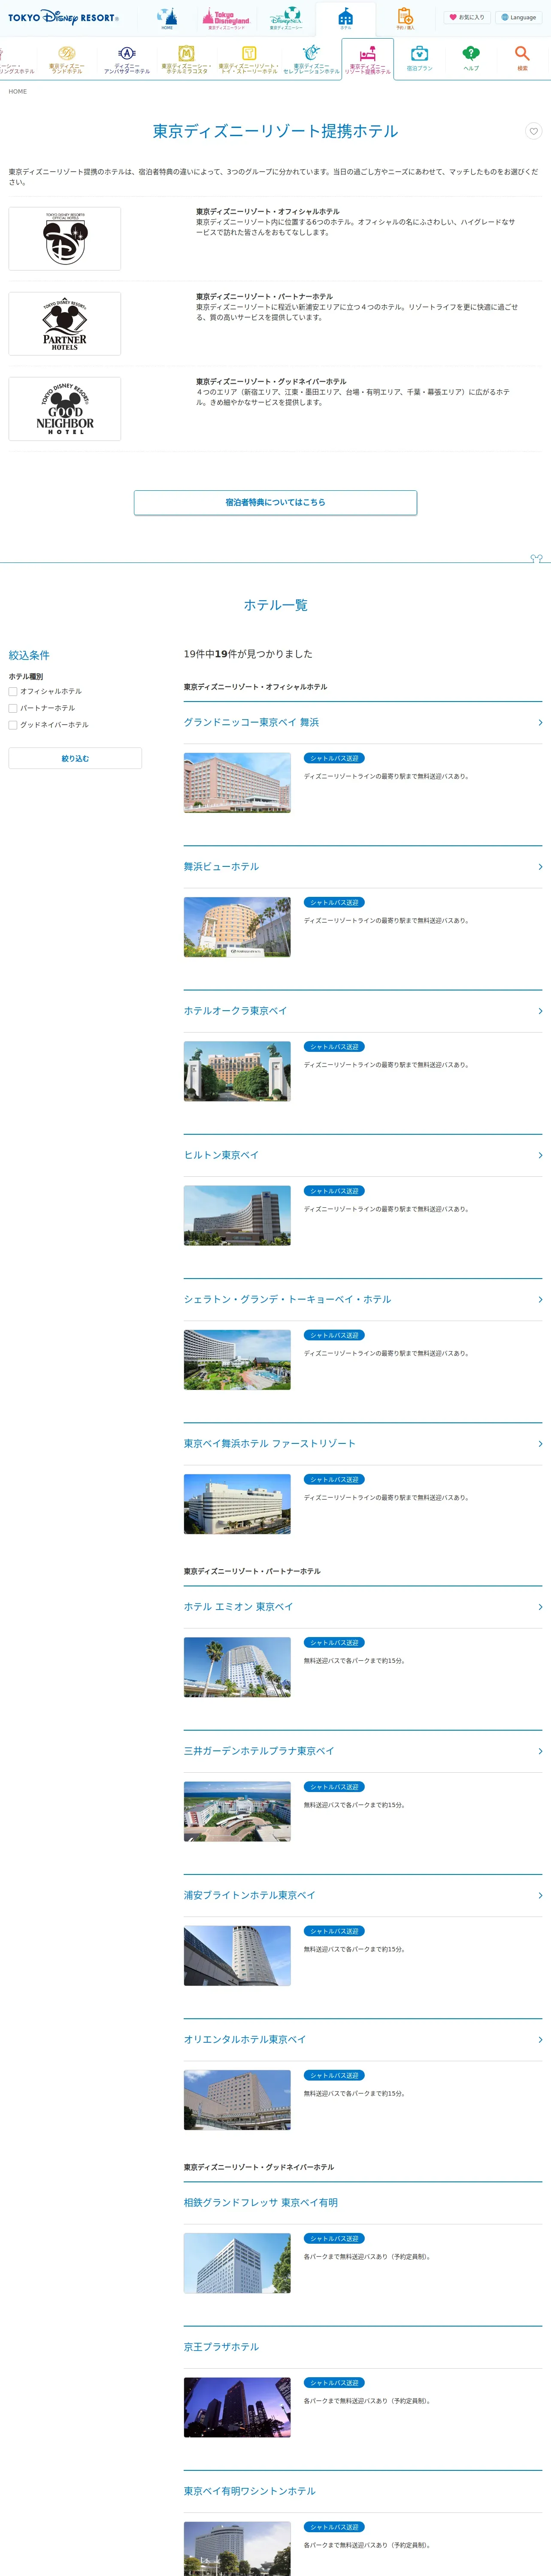Open the 予約・購入 reservation icon
Viewport: 551px width, 2576px height.
tap(405, 18)
